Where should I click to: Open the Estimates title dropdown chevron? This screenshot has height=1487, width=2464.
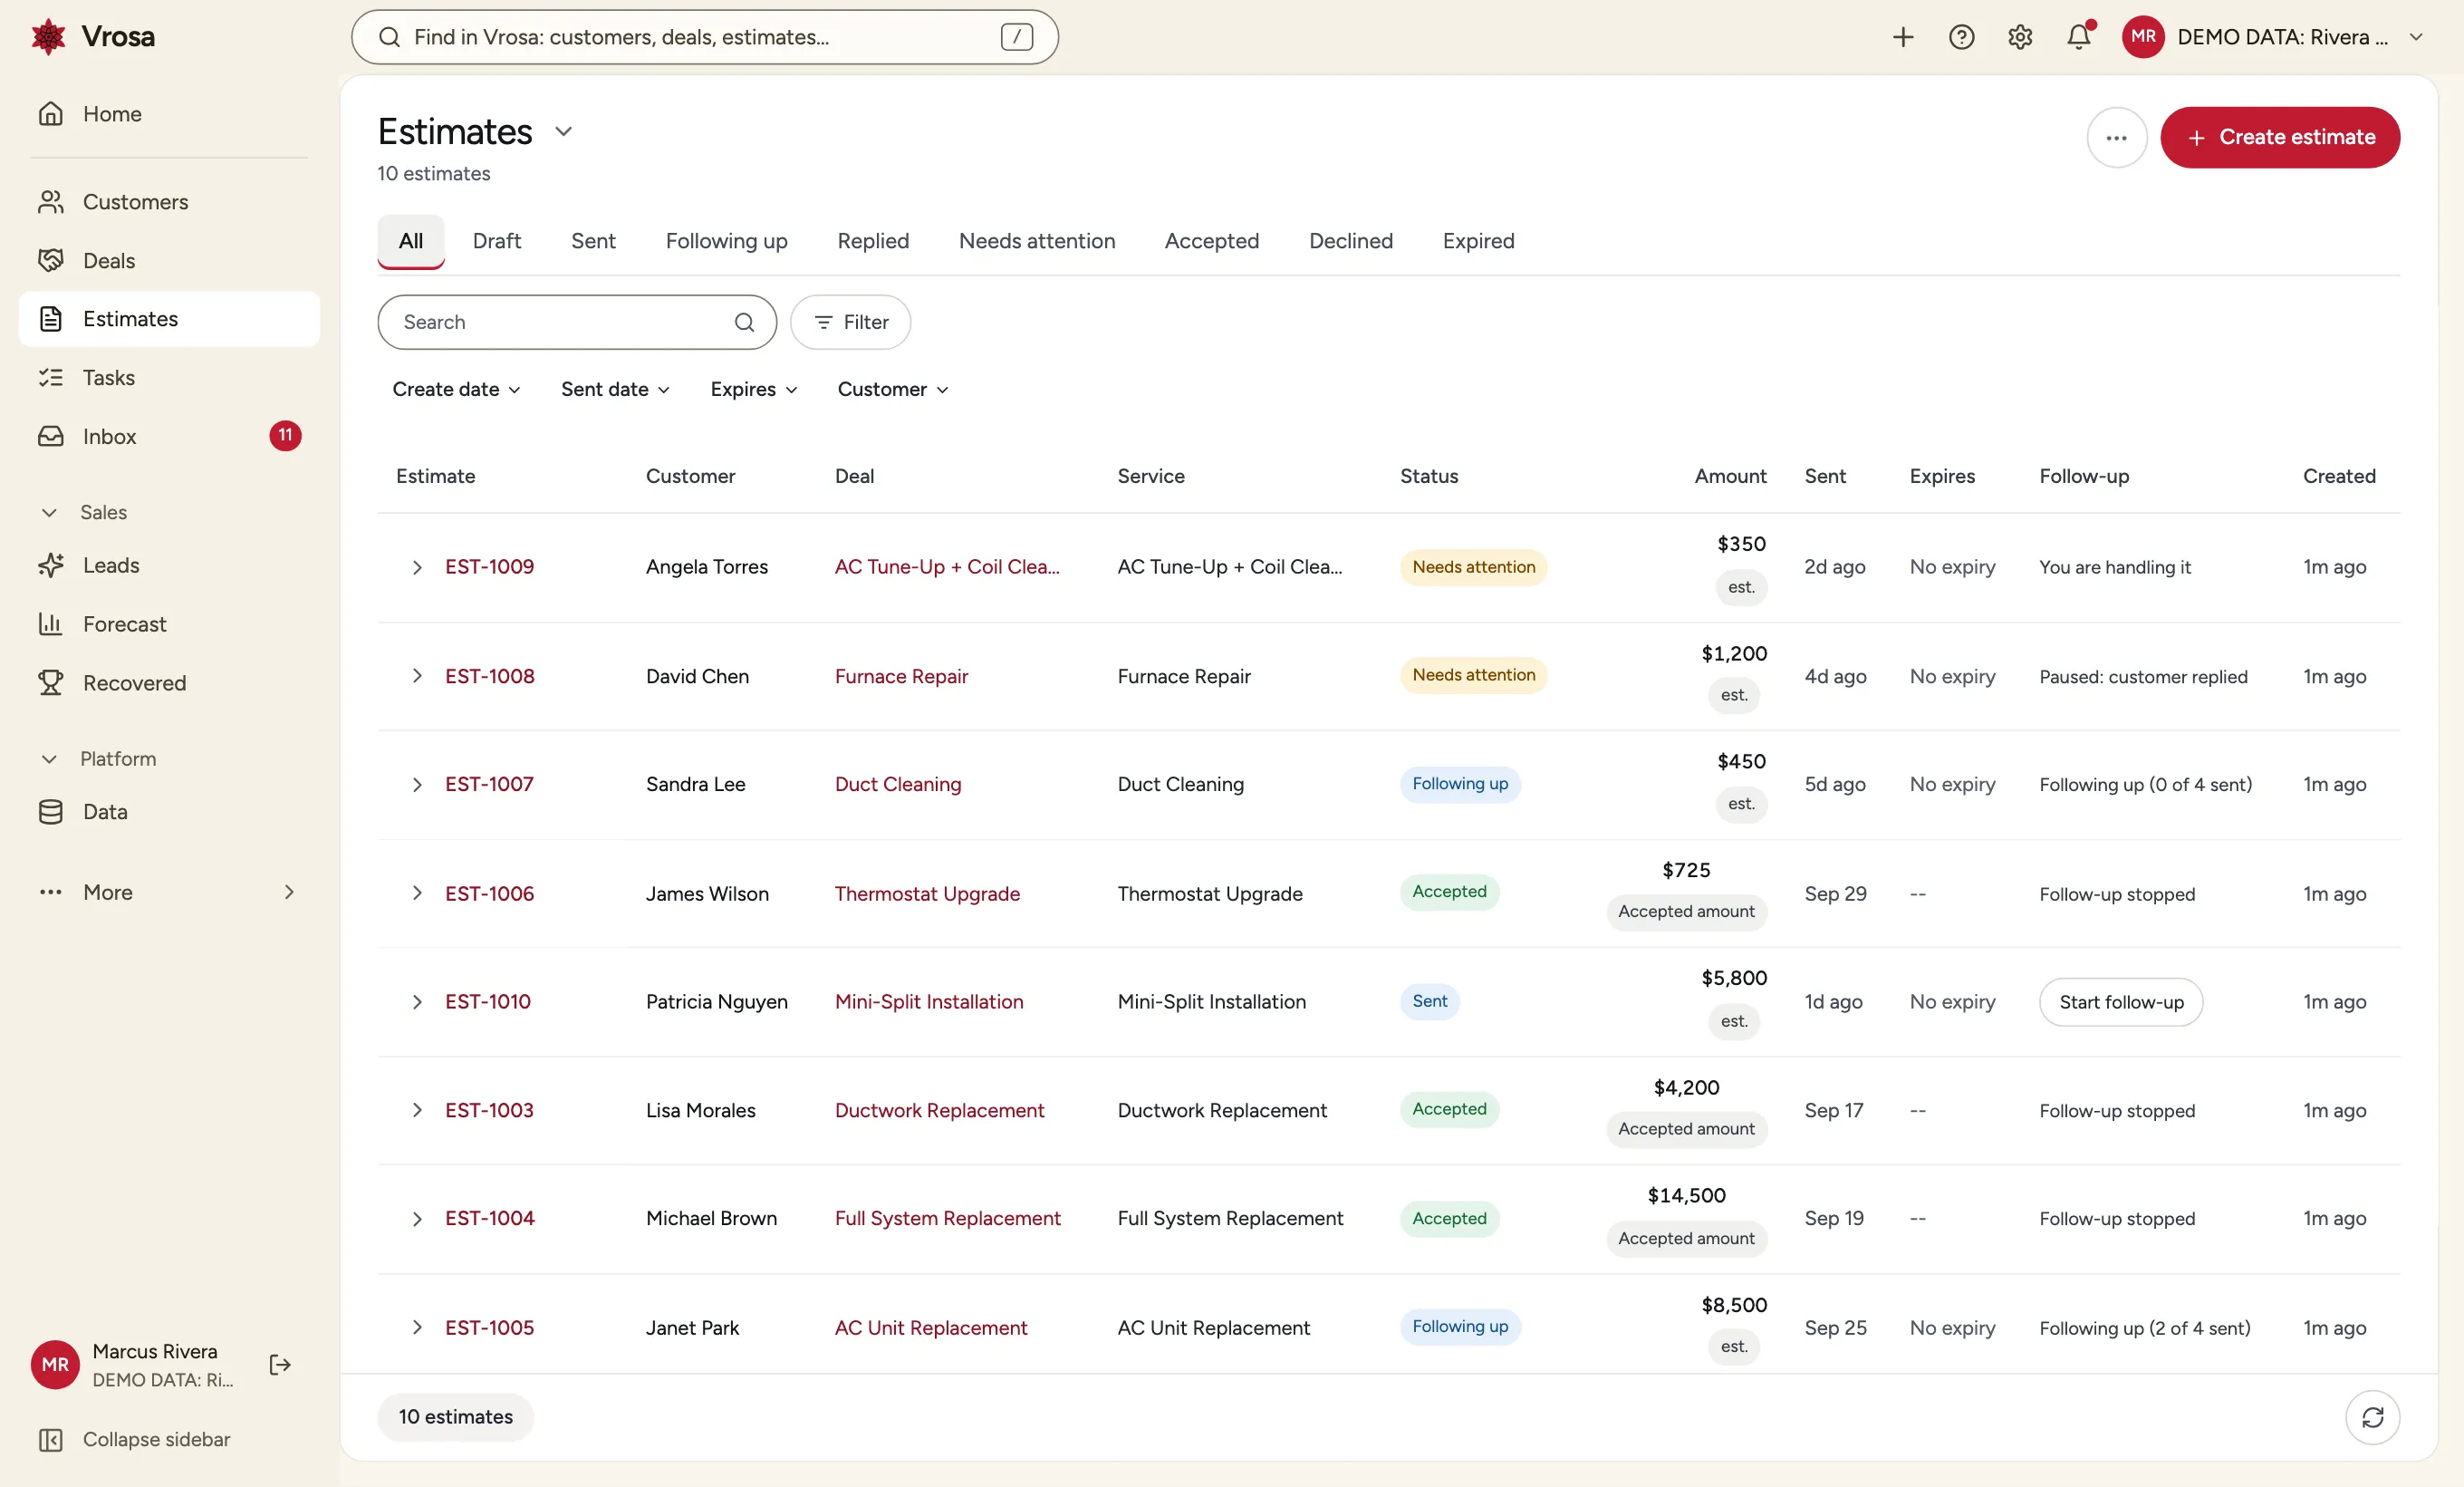[x=563, y=132]
